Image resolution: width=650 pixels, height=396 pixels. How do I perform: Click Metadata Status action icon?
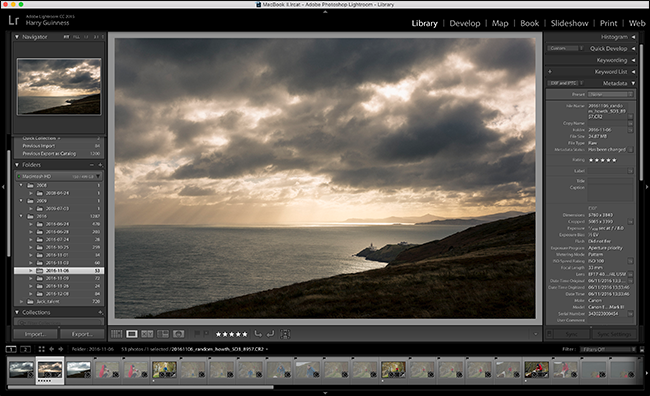pyautogui.click(x=631, y=150)
